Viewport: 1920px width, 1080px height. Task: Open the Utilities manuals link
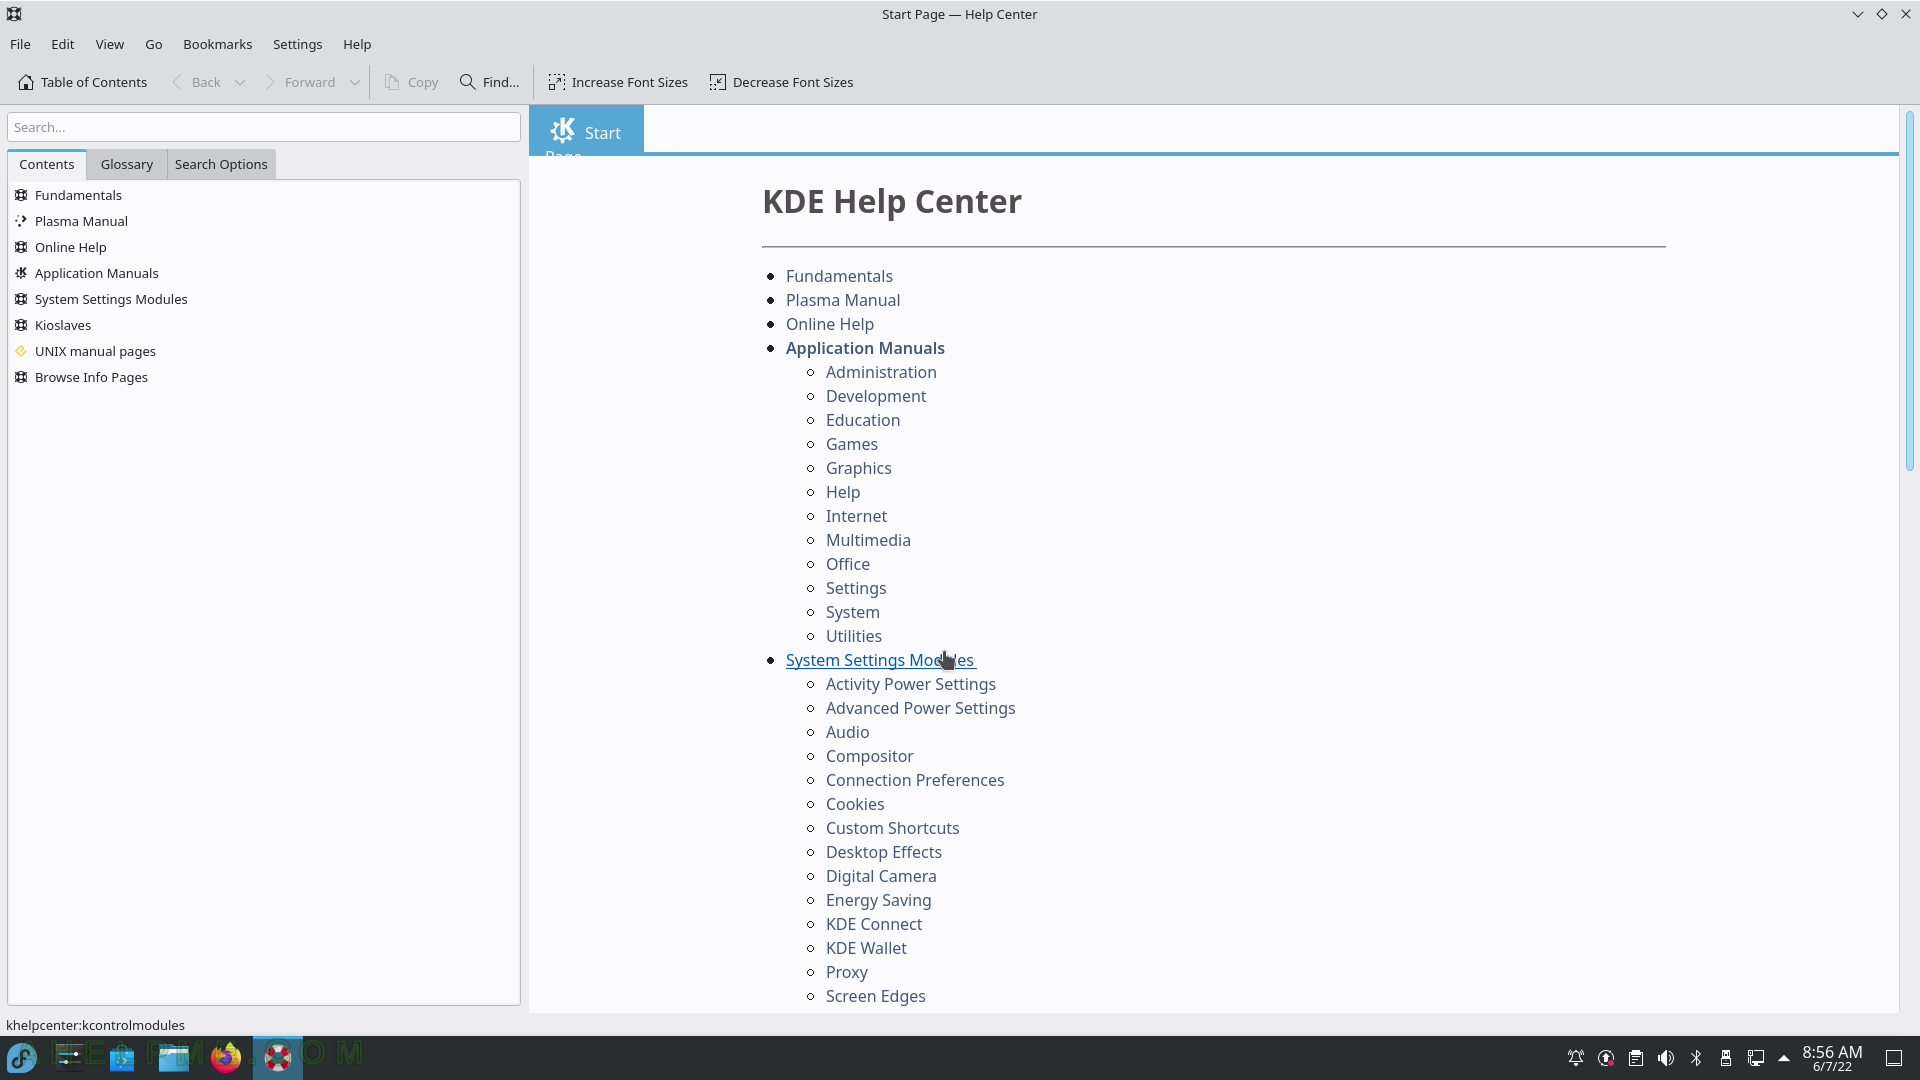[854, 636]
